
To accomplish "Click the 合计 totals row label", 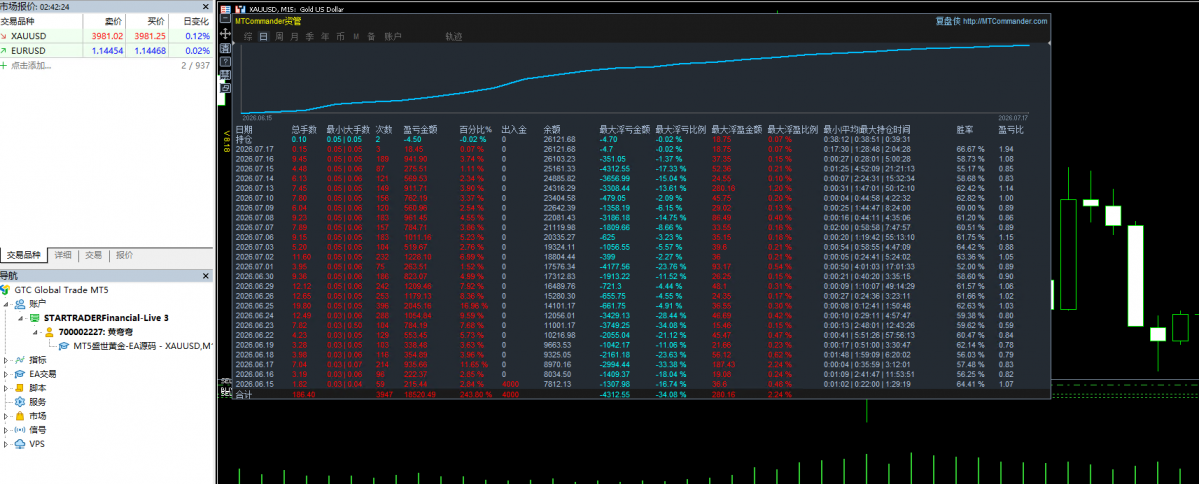I will pos(244,395).
